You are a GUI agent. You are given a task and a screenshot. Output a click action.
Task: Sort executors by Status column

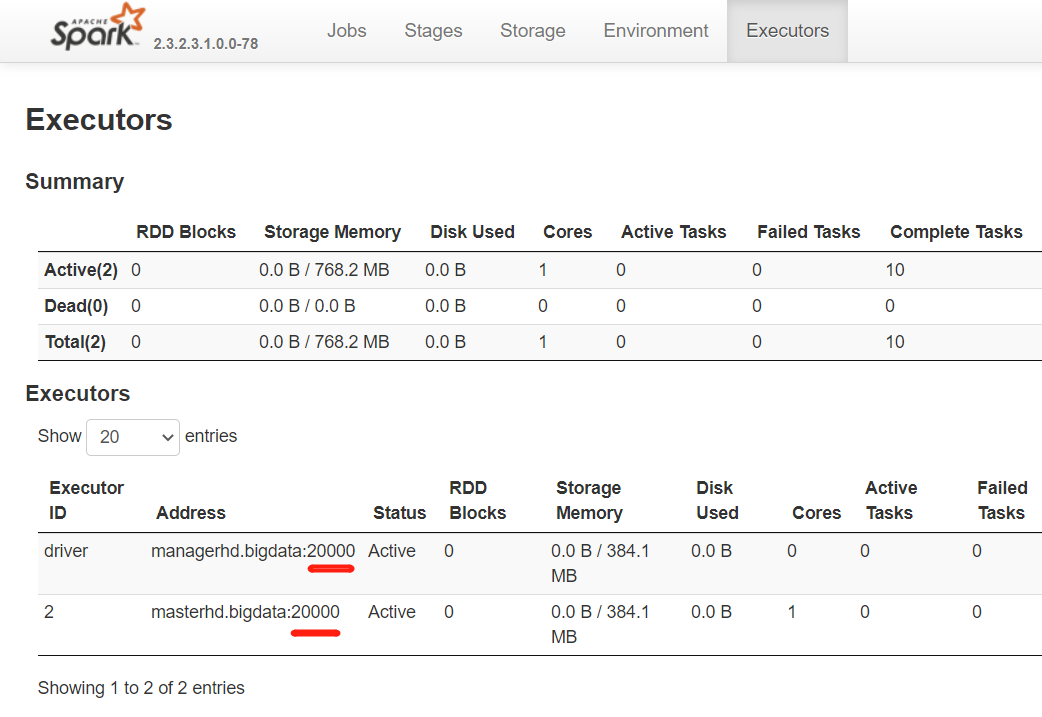(x=399, y=513)
